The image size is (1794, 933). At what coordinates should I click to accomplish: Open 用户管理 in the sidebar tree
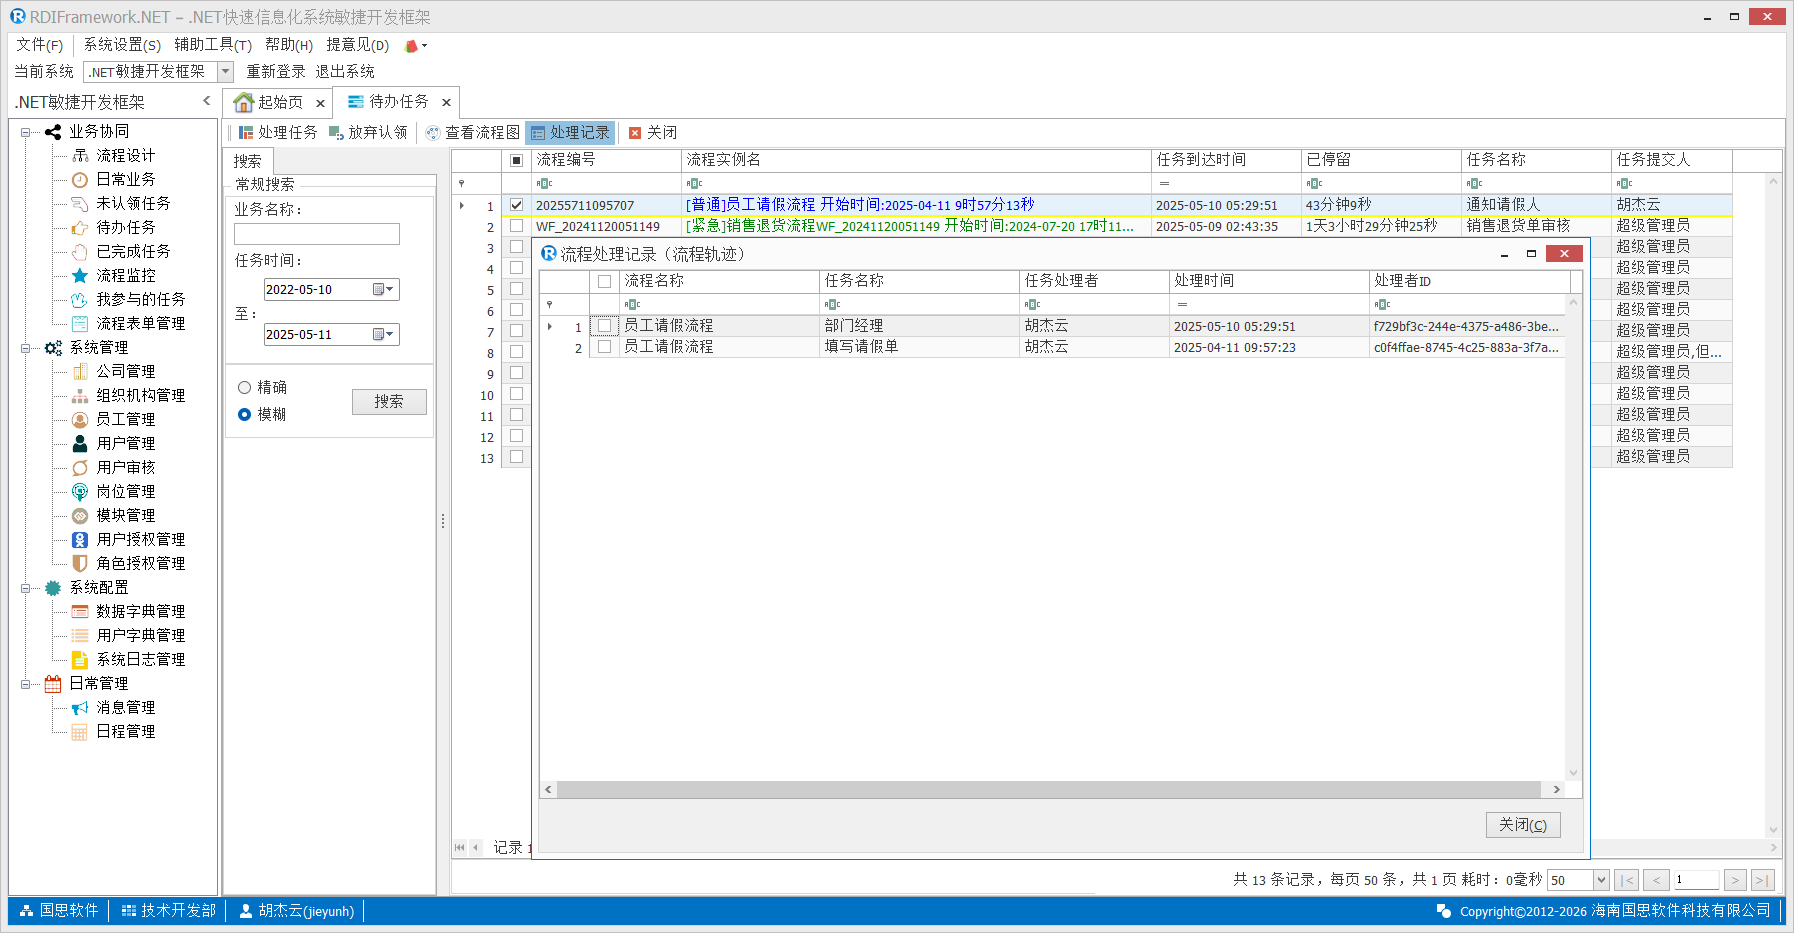click(x=125, y=444)
